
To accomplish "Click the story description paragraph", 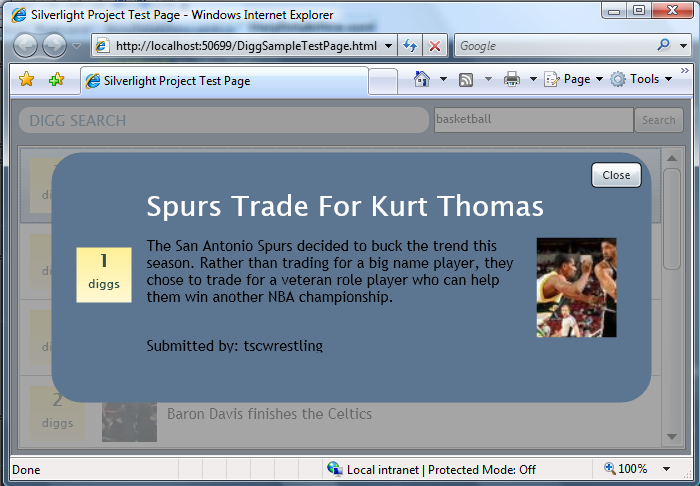I will [330, 271].
